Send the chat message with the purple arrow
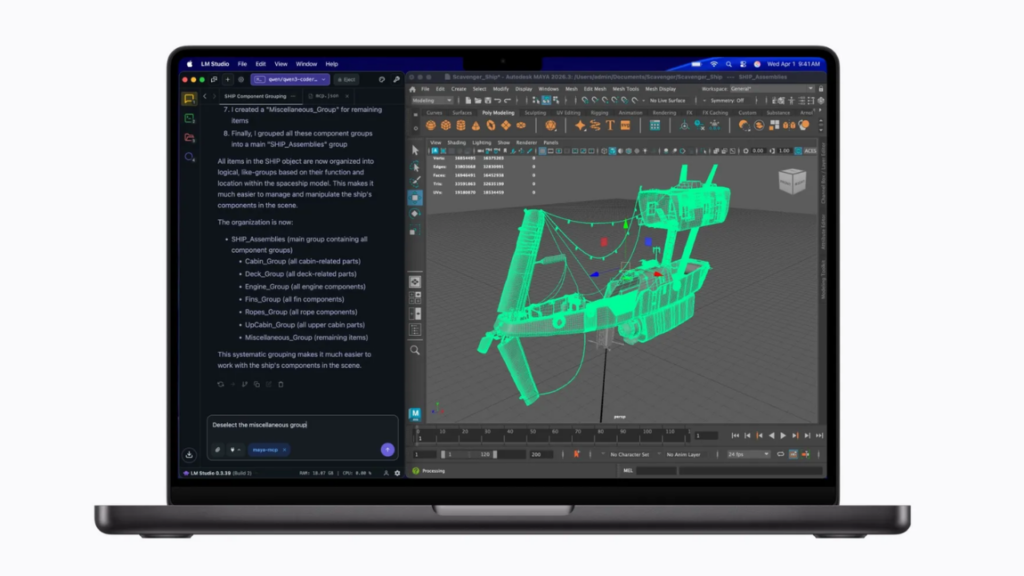Screen dimensions: 1024x576 click(387, 449)
